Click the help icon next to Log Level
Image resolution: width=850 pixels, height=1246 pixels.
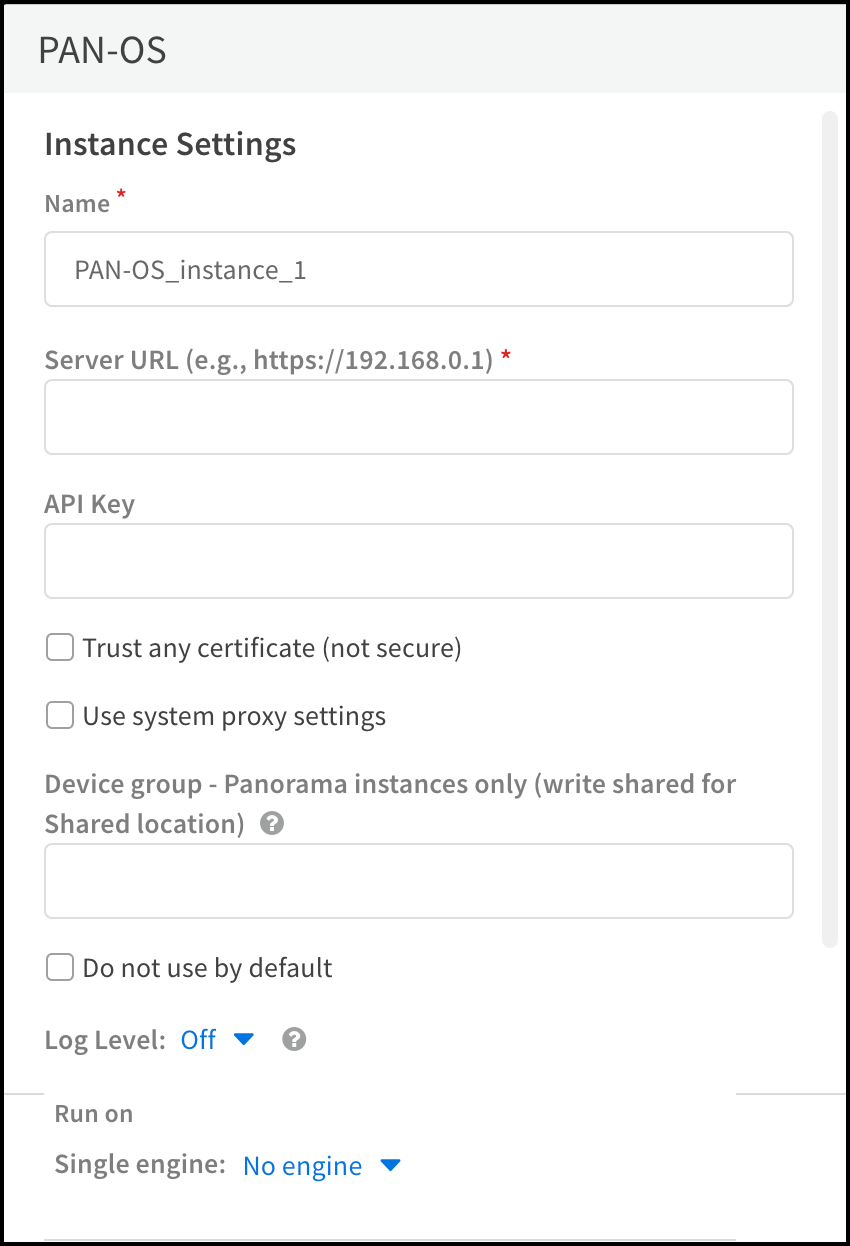click(294, 1040)
